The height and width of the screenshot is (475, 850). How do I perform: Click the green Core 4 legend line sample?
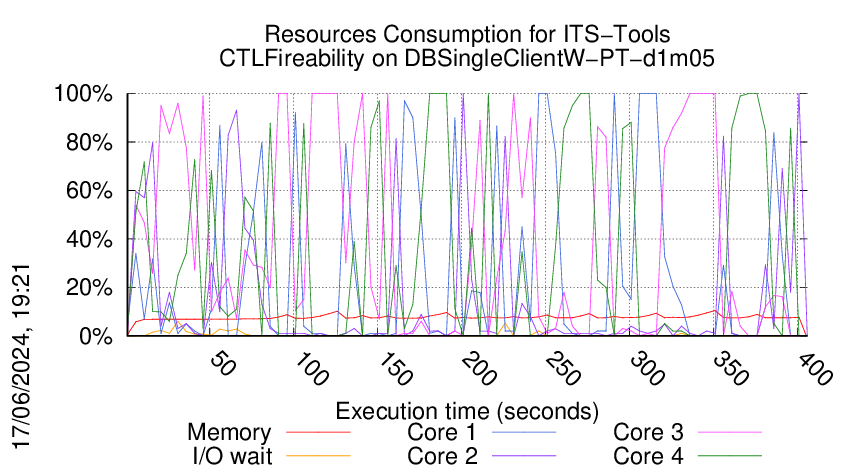[730, 456]
